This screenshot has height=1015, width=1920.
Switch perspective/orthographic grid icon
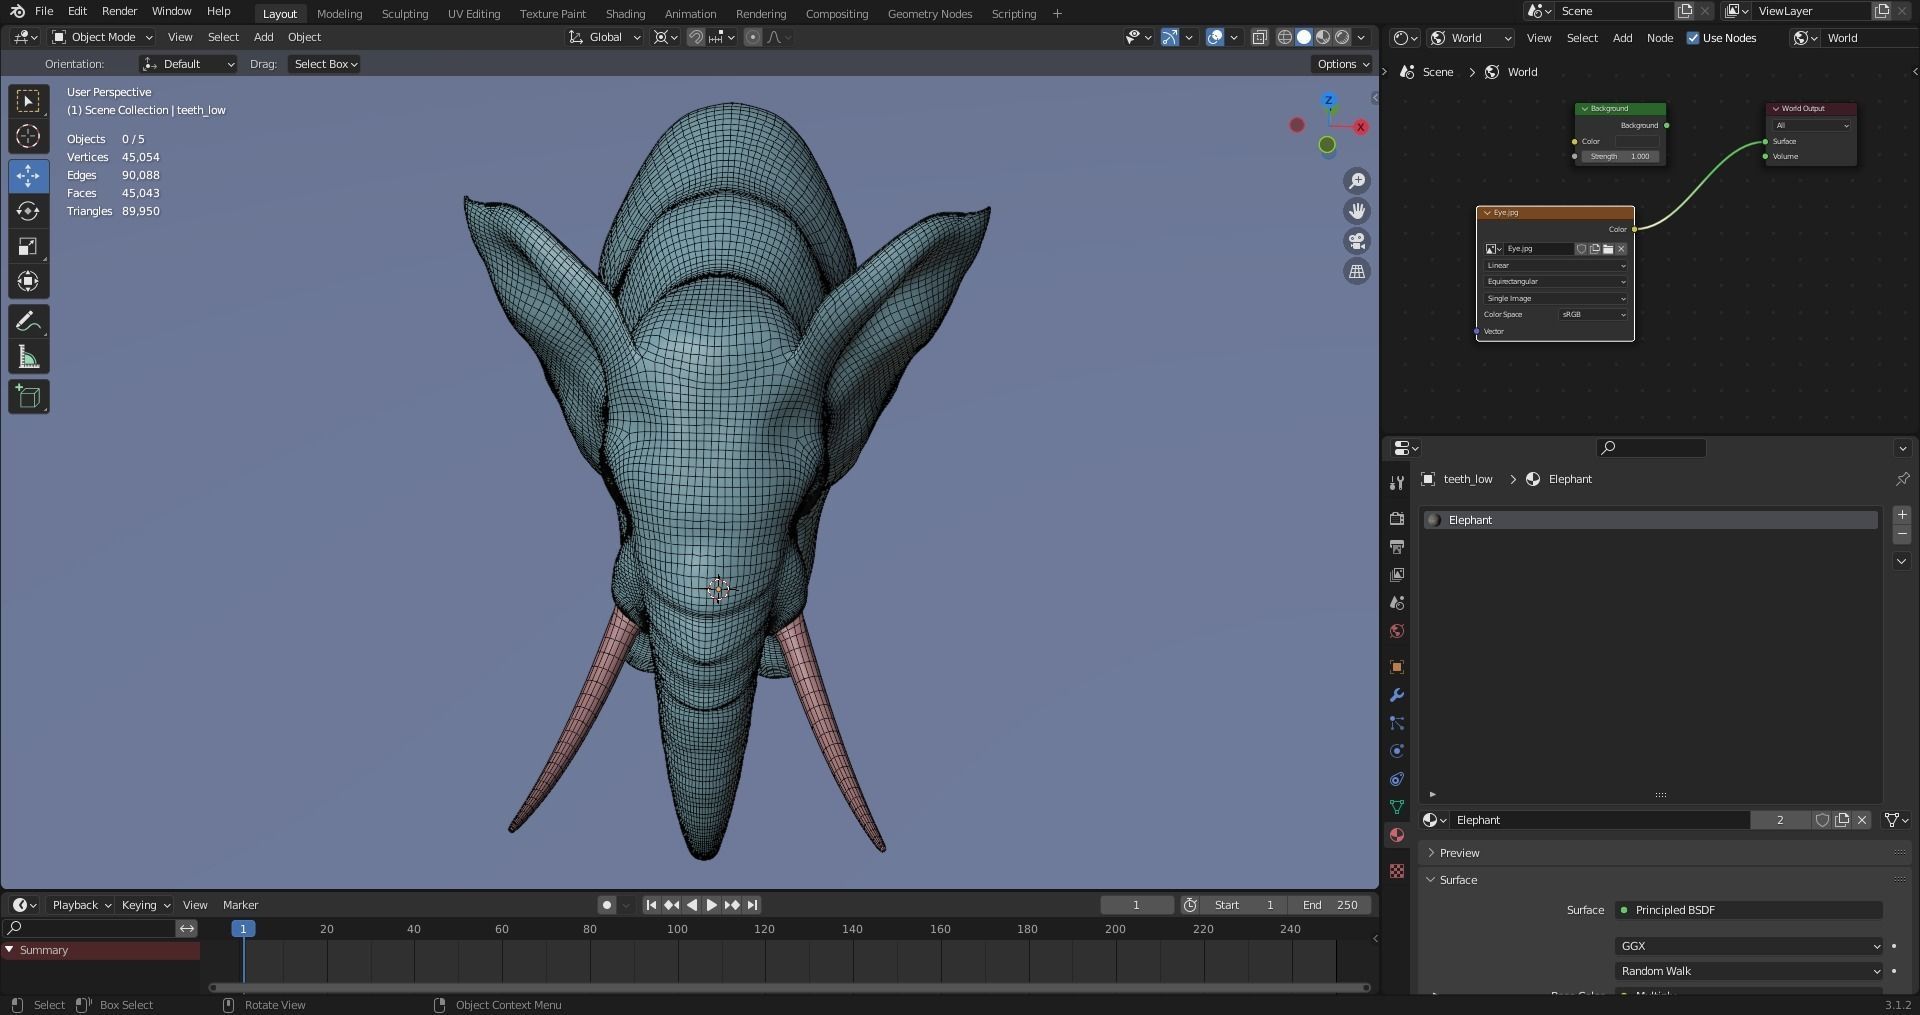pos(1357,271)
